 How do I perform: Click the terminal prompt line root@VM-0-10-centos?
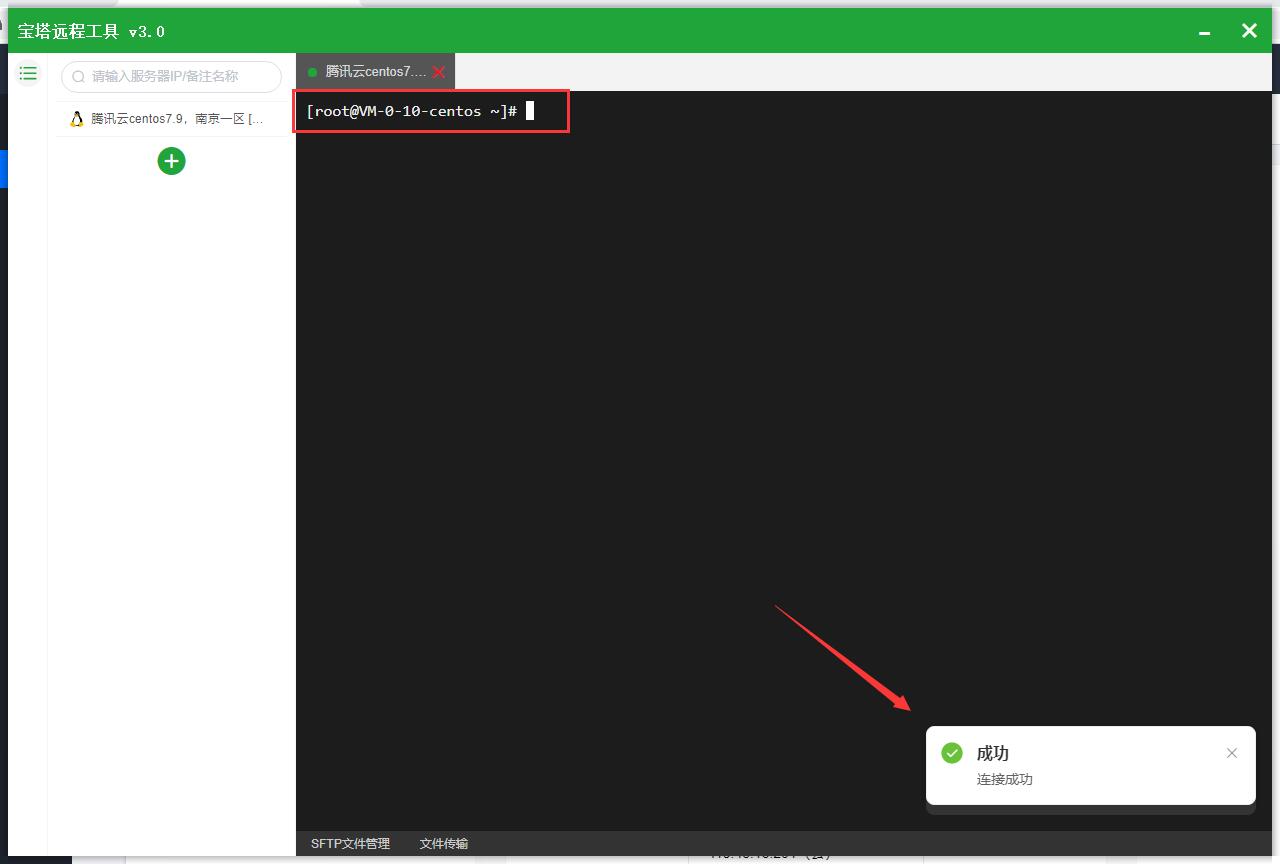click(x=412, y=111)
